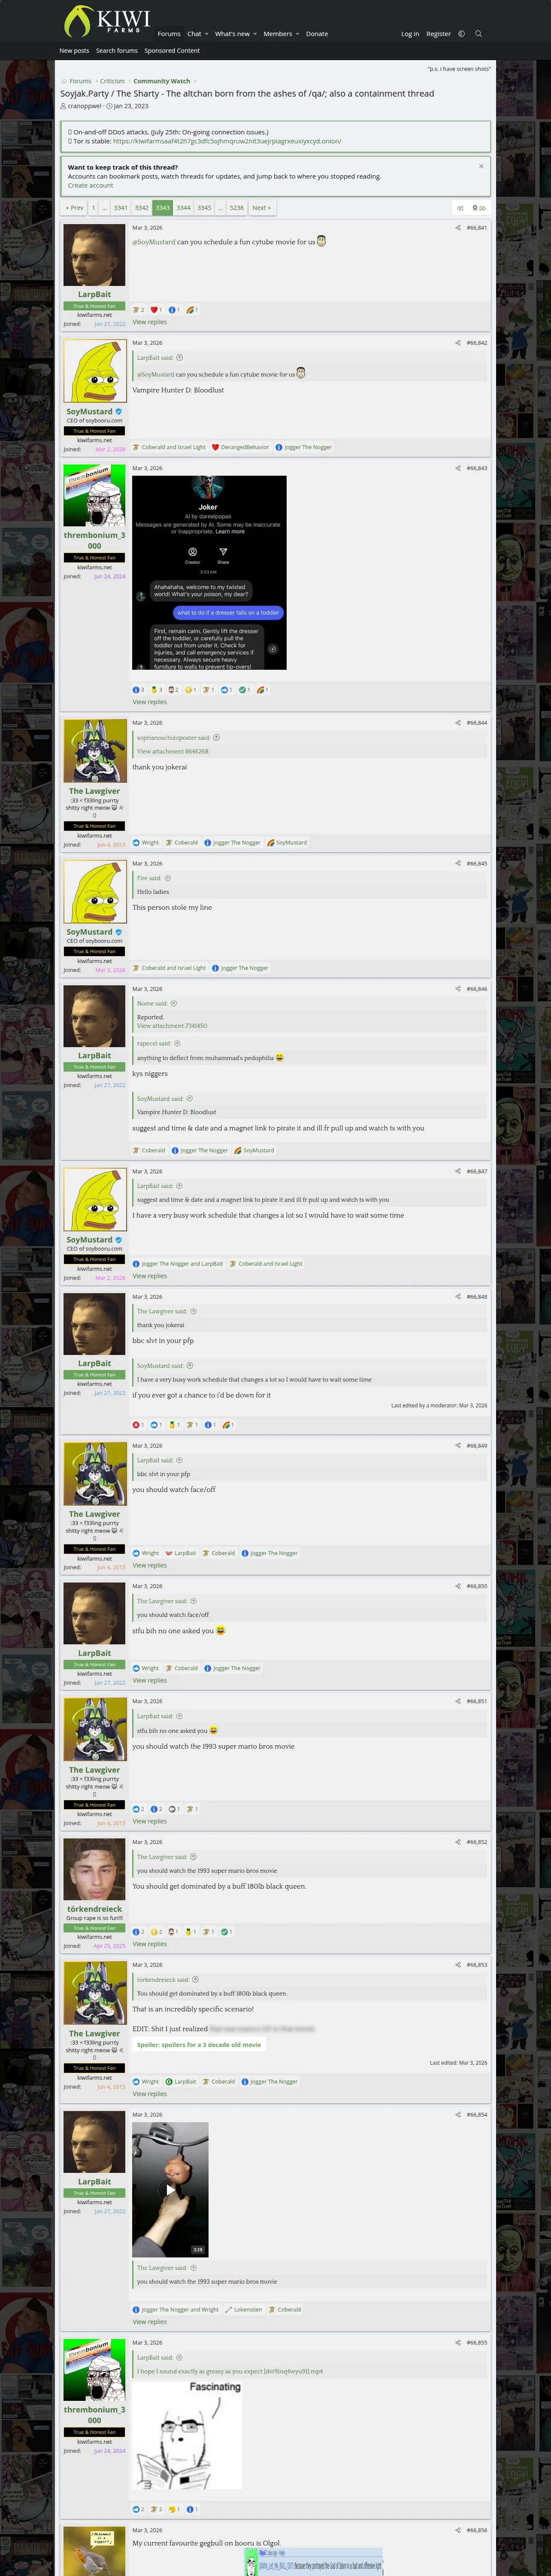
Task: Open the Donate nav item
Action: tap(317, 34)
